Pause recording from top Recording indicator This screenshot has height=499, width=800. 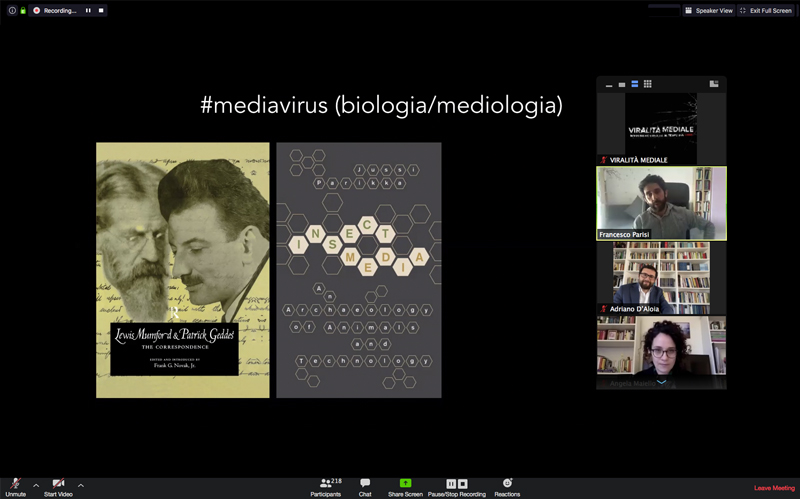88,10
